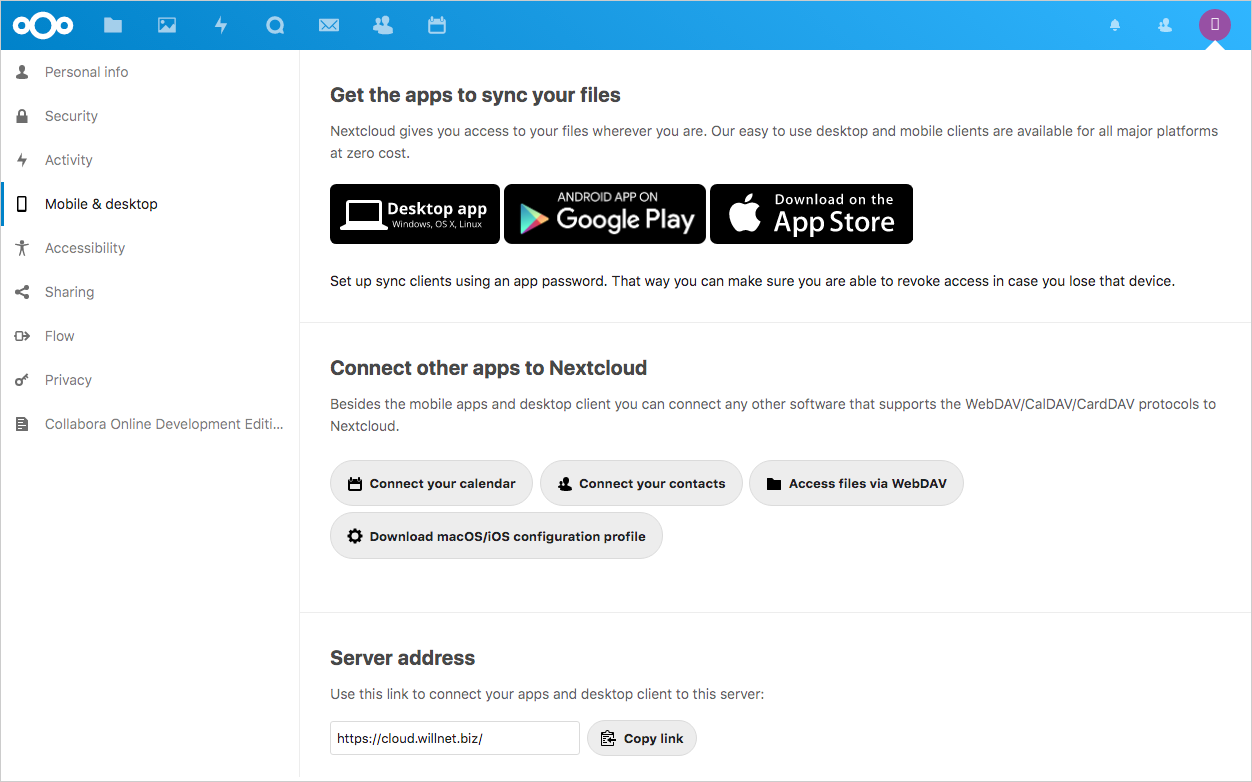Image resolution: width=1252 pixels, height=782 pixels.
Task: Open the Talk chat icon
Action: pyautogui.click(x=275, y=25)
